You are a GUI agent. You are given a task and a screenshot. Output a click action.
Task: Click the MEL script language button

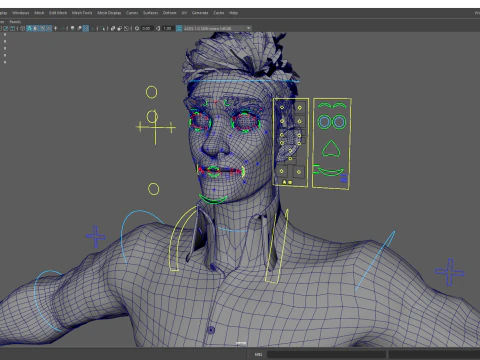(258, 354)
